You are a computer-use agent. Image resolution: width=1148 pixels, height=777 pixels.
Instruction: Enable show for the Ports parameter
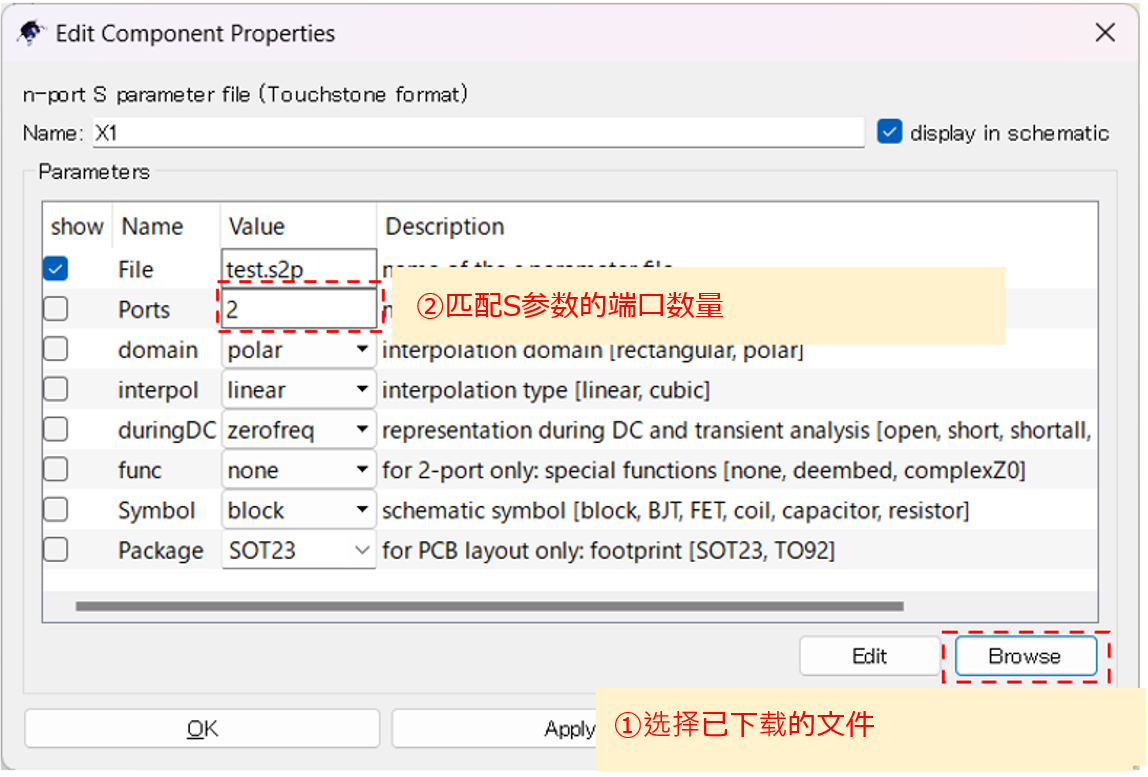click(x=55, y=309)
